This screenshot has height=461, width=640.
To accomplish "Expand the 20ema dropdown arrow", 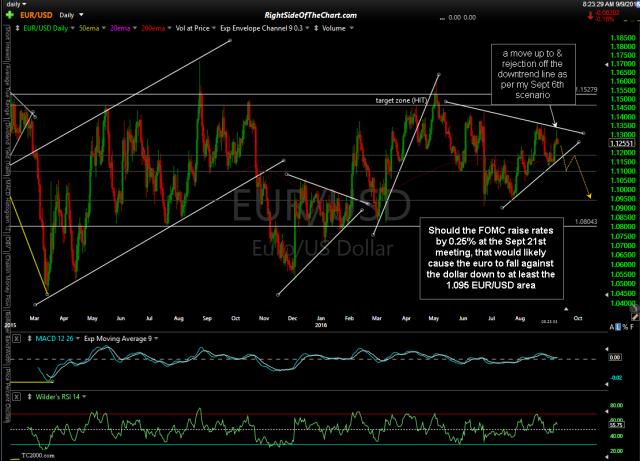I will tap(135, 28).
